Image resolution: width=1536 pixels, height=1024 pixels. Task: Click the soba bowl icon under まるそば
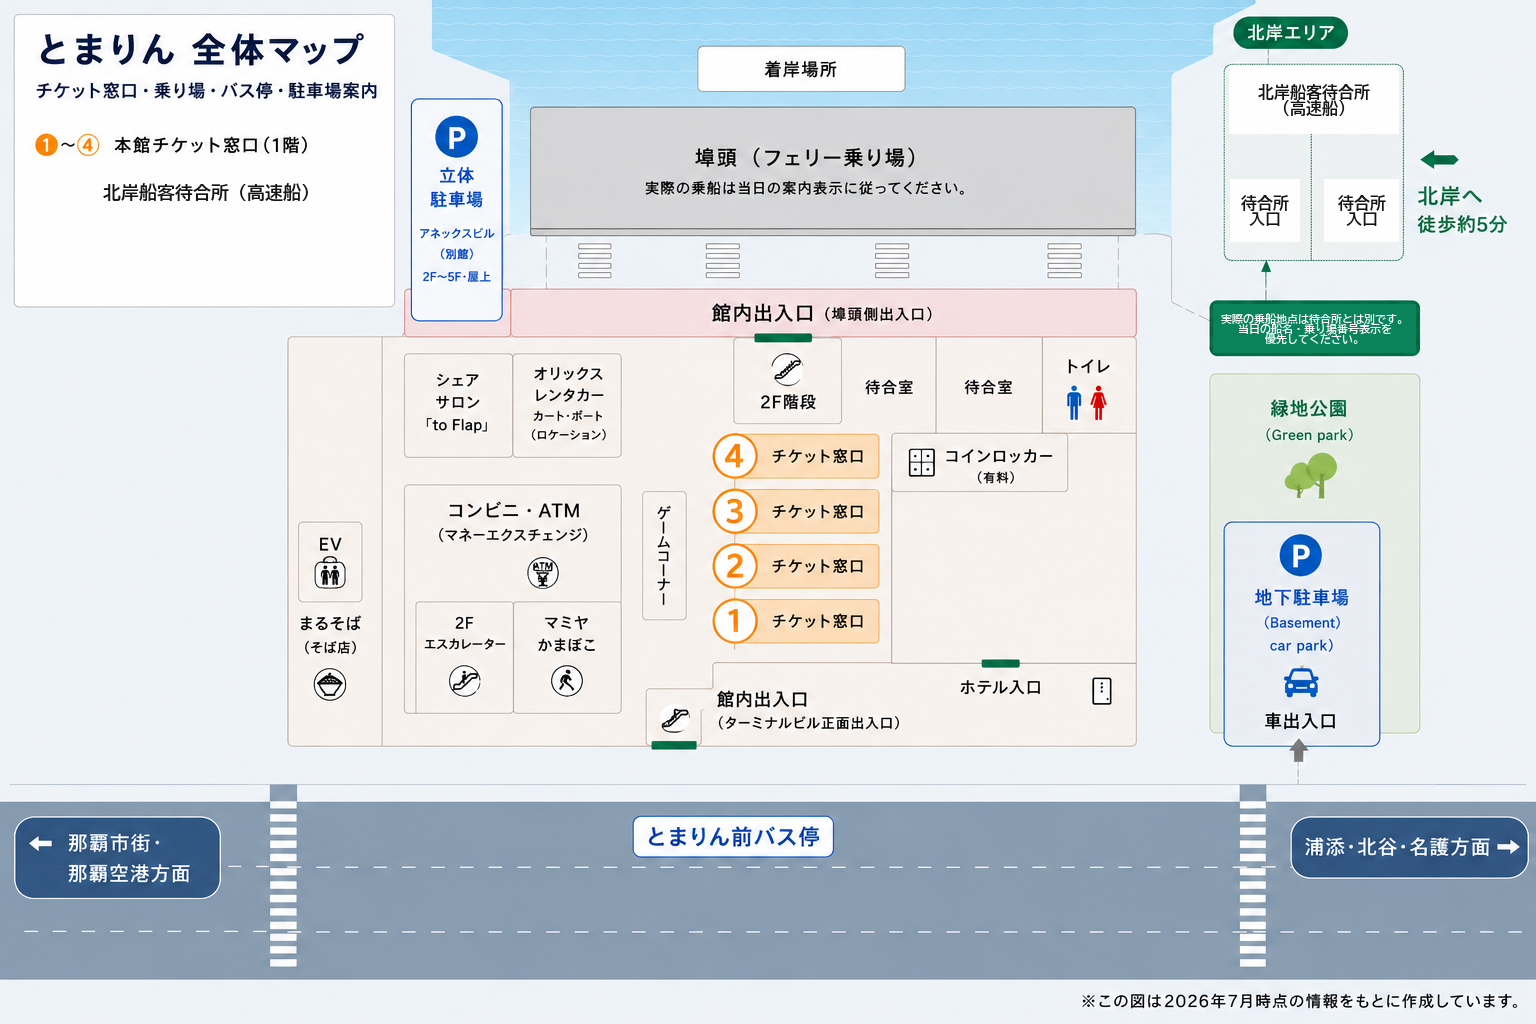[x=330, y=685]
